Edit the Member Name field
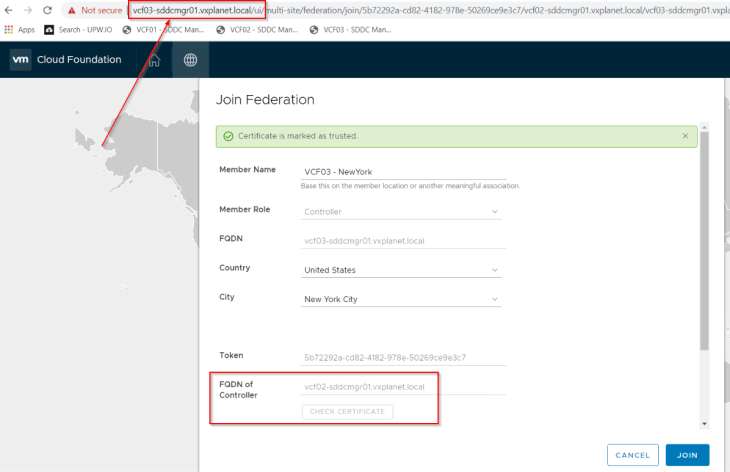The width and height of the screenshot is (730, 472). pyautogui.click(x=403, y=172)
